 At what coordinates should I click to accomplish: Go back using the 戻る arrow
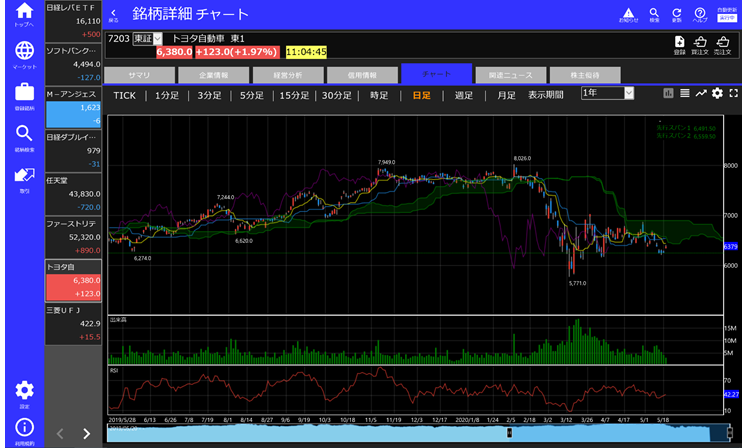coord(113,15)
